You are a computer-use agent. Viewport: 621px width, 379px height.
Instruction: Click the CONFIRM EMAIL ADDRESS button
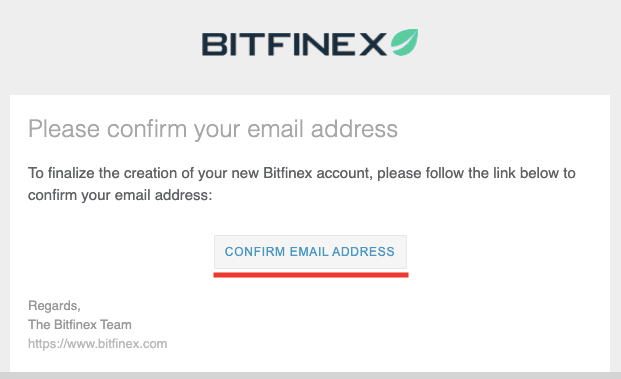pos(310,252)
